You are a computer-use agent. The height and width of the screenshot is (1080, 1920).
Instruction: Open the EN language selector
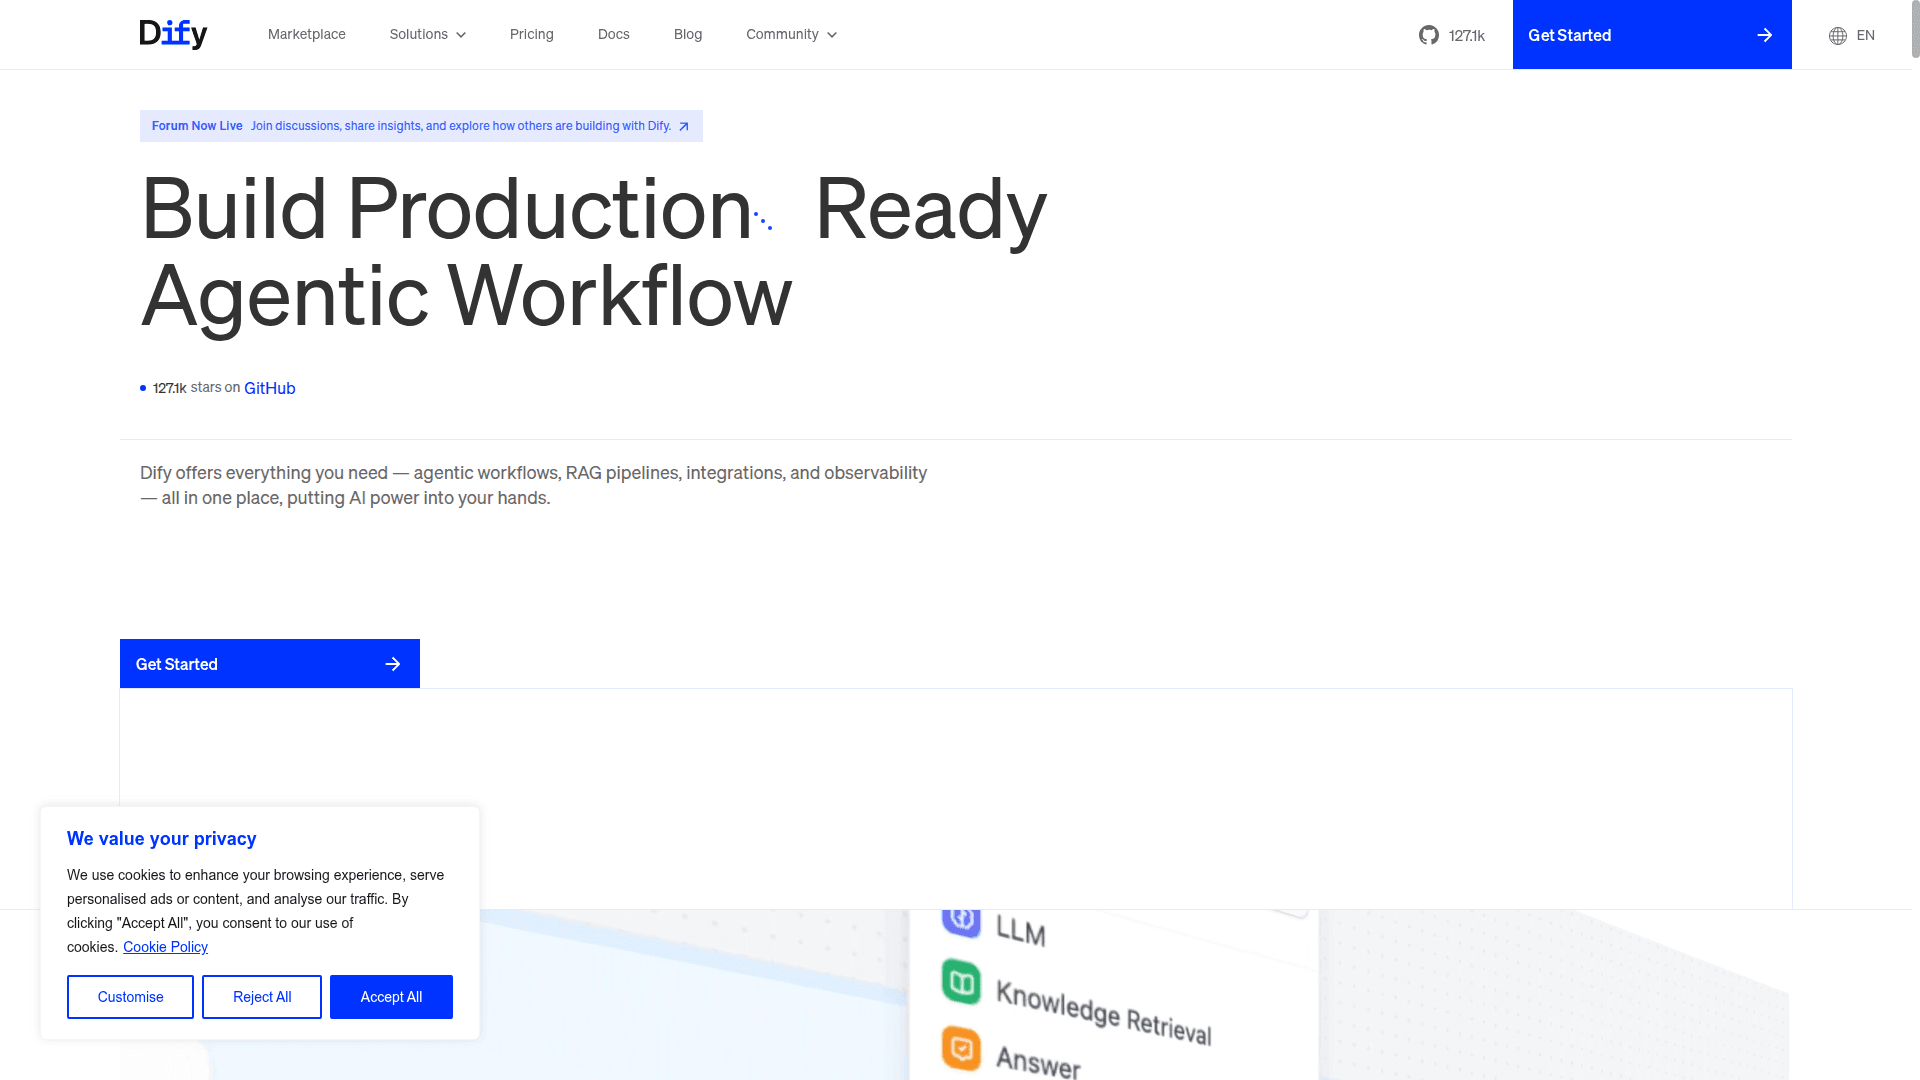[1864, 35]
